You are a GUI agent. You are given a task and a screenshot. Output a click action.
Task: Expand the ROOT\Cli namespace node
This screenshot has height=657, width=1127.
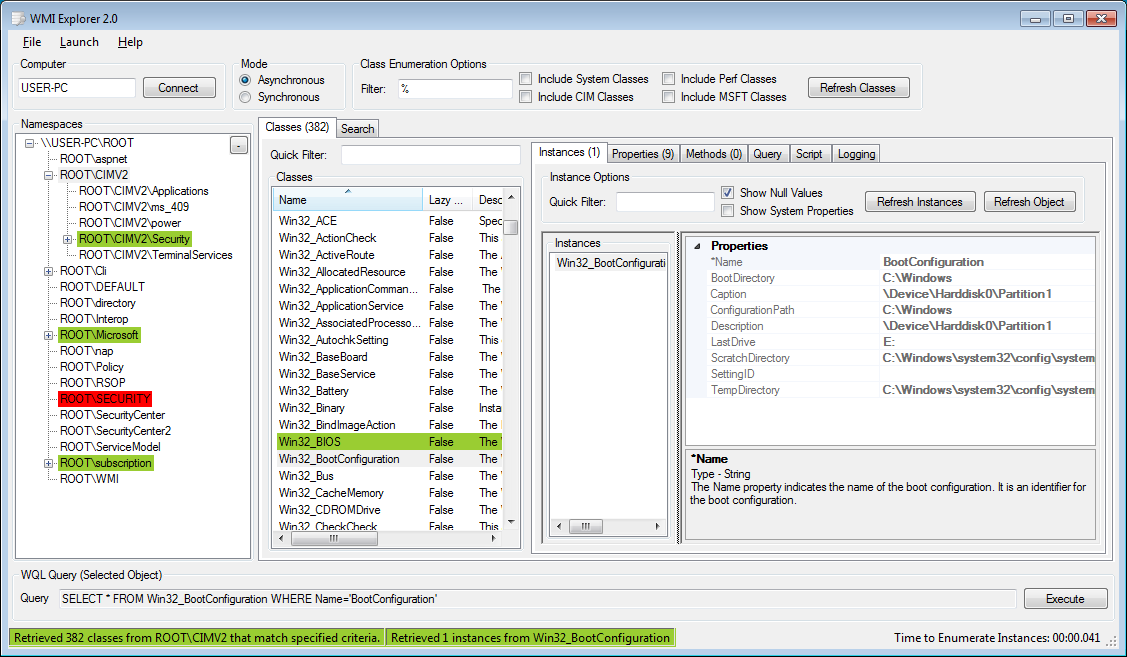[x=48, y=271]
